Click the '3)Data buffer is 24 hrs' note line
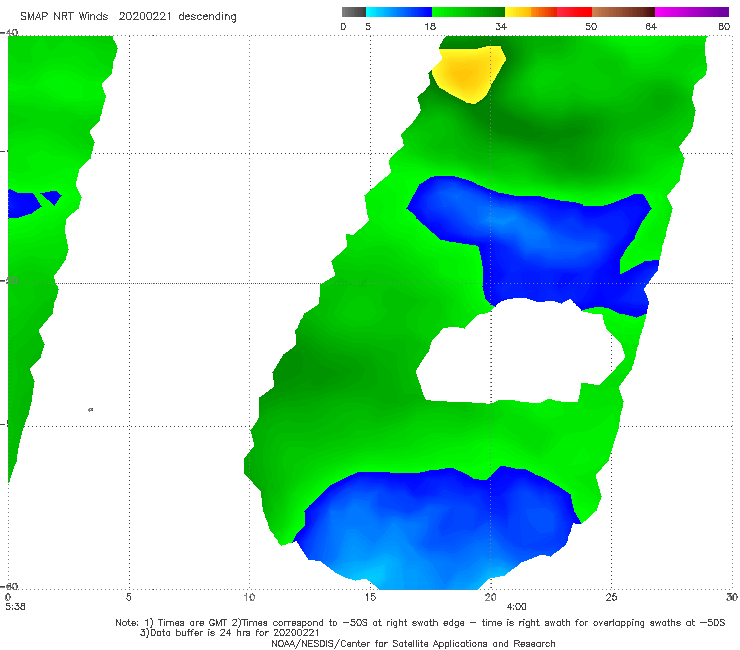The height and width of the screenshot is (650, 740). [x=229, y=633]
